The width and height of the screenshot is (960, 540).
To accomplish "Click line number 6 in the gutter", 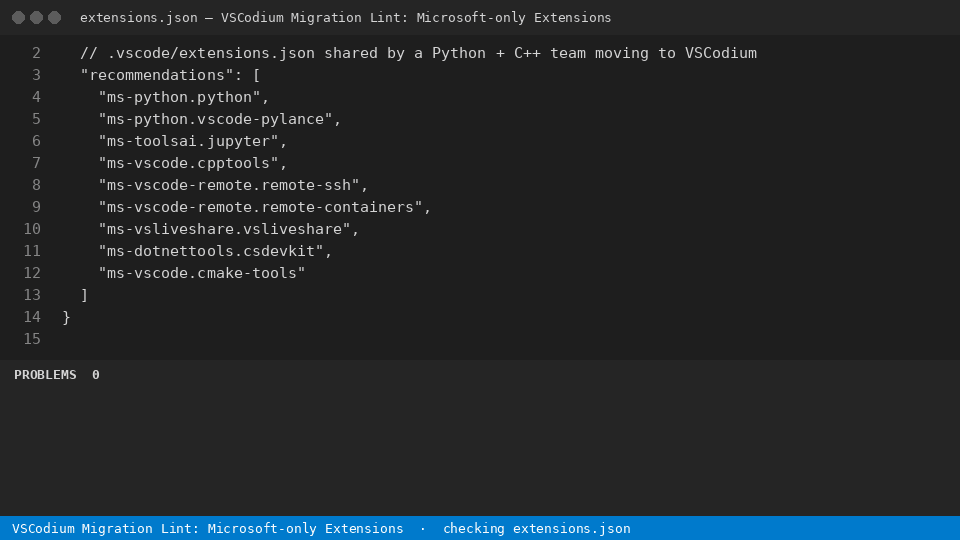I will coord(36,141).
